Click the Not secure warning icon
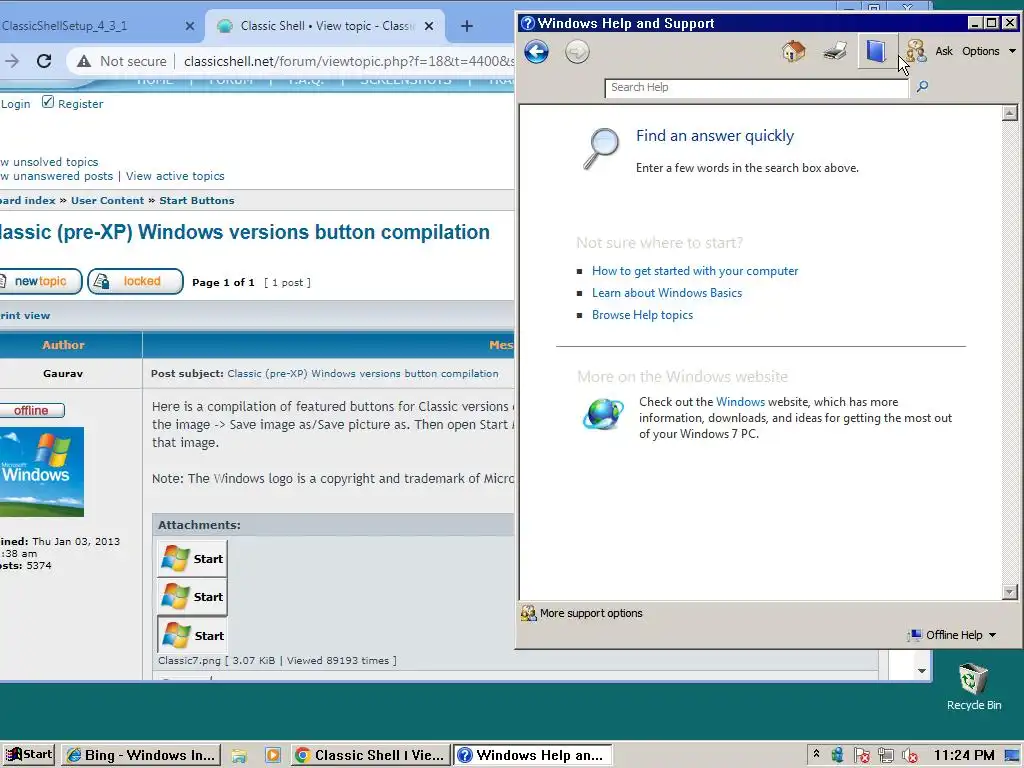The width and height of the screenshot is (1024, 768). tap(84, 61)
